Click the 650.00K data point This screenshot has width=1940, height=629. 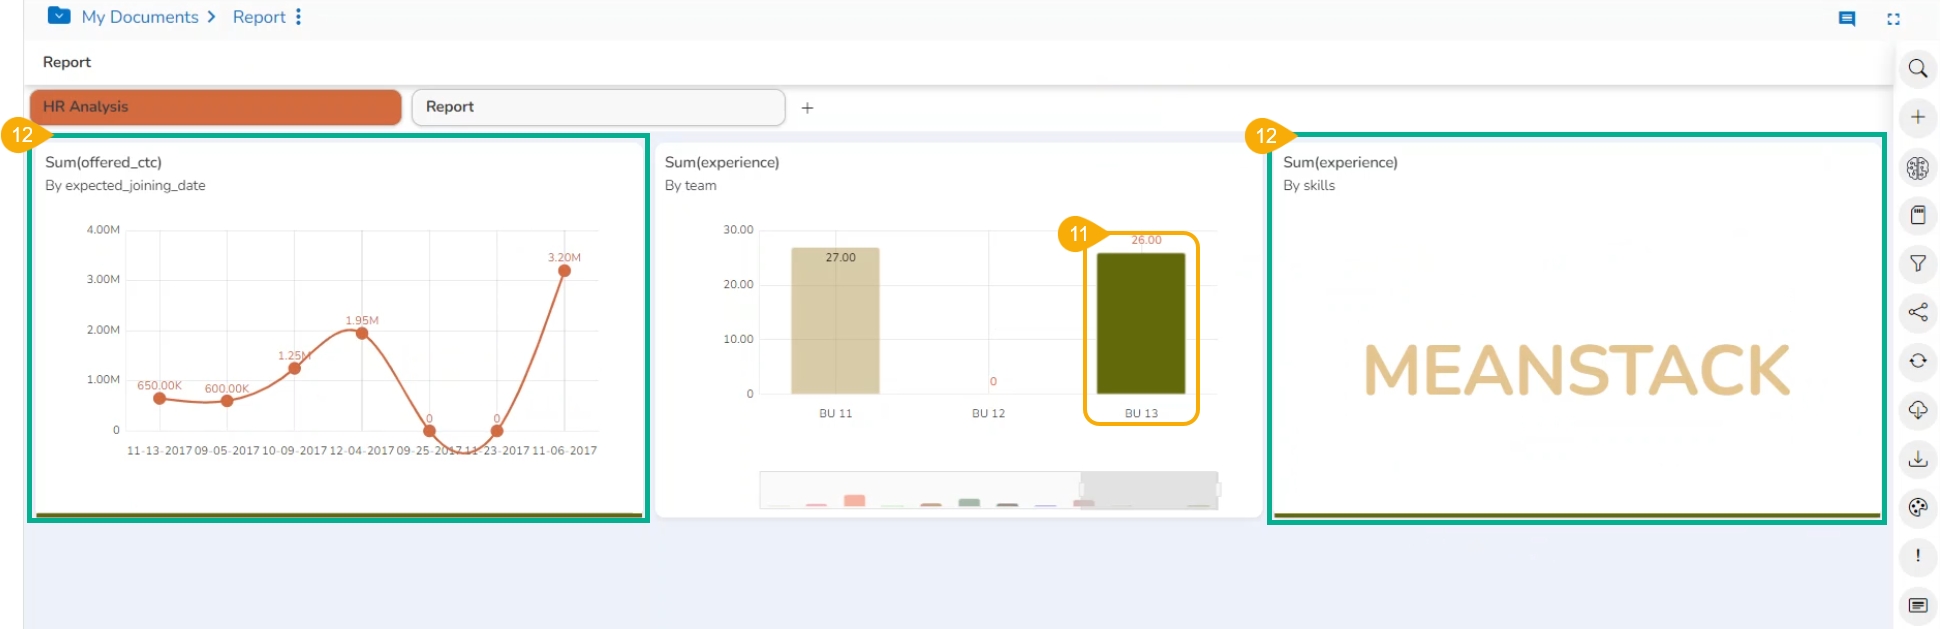[x=159, y=398]
